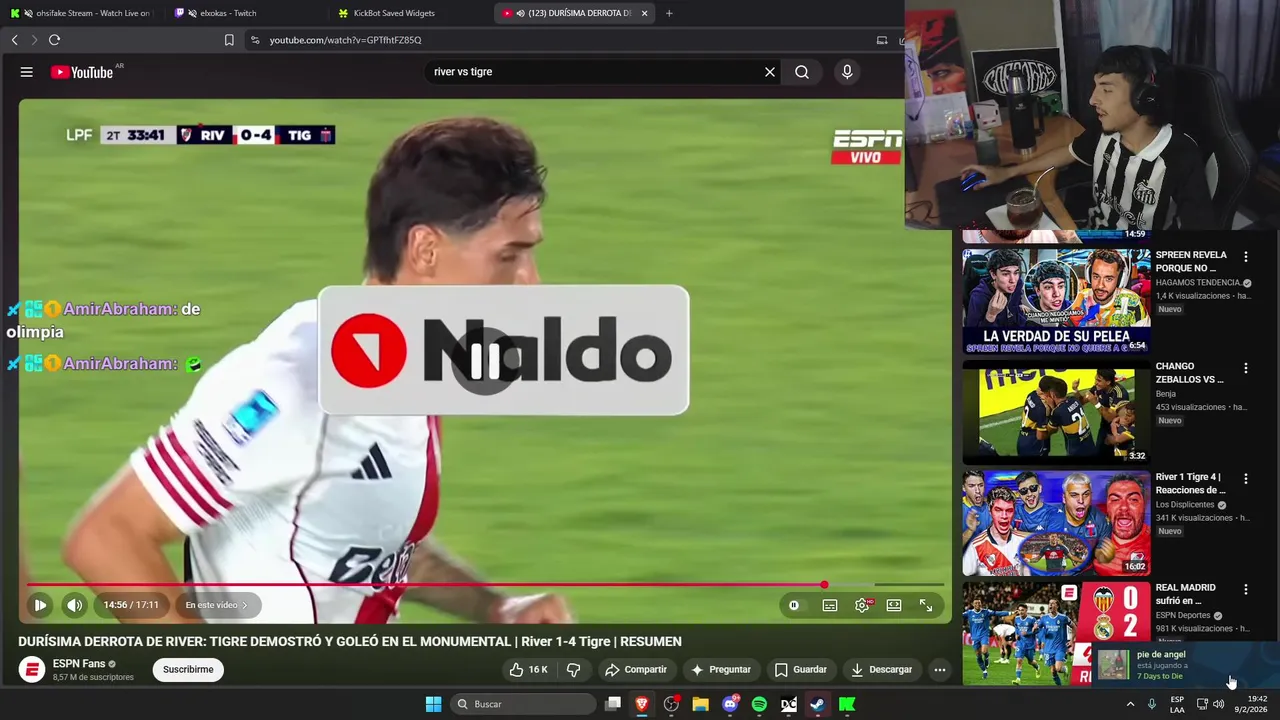1280x720 pixels.
Task: Click 'REAL MADRID sufrió en' video title
Action: [x=1186, y=594]
